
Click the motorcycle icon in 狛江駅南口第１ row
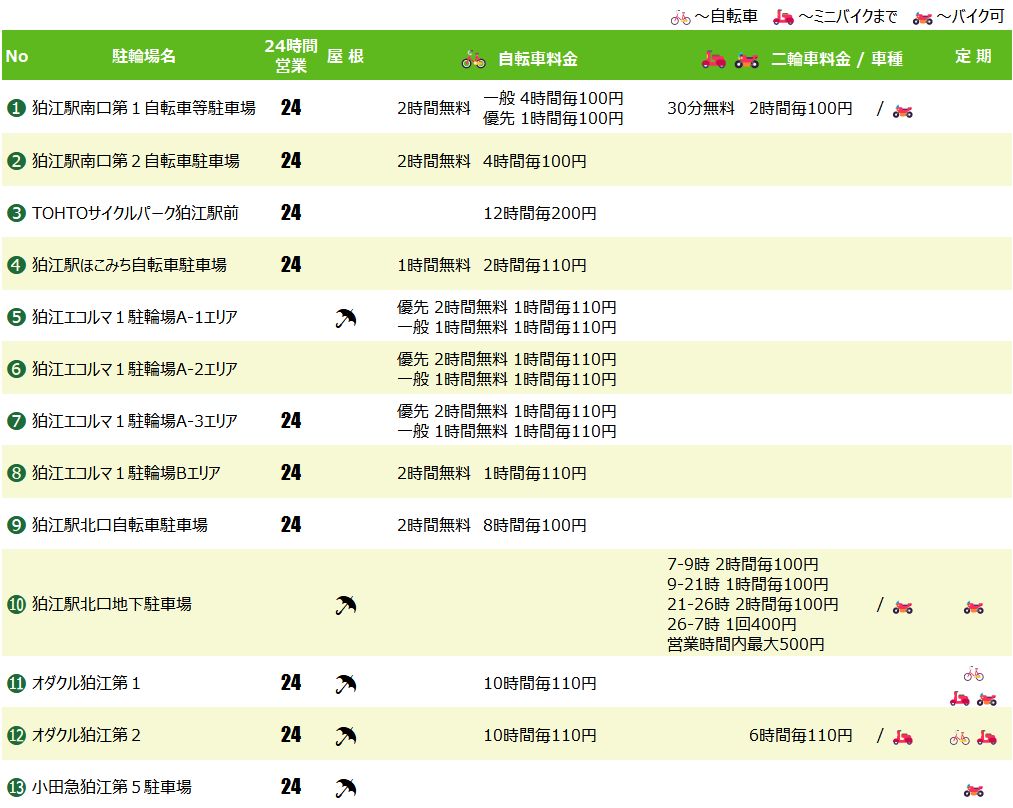[x=903, y=112]
